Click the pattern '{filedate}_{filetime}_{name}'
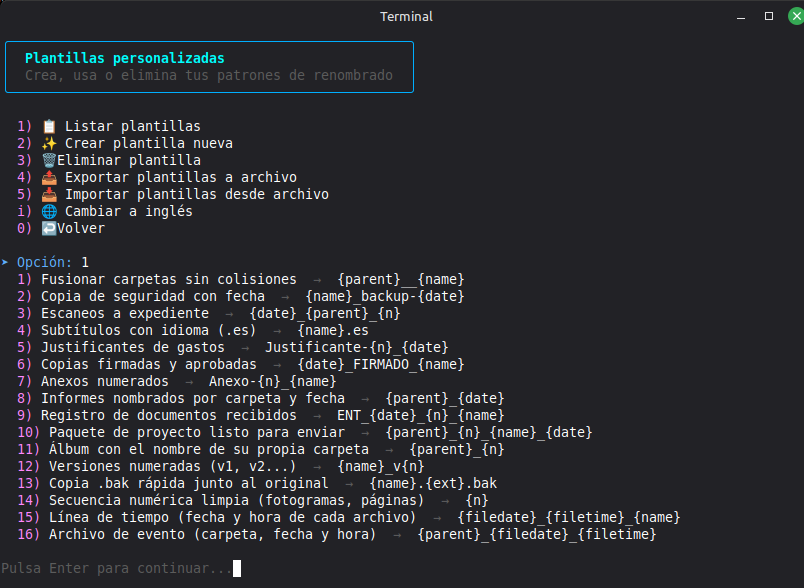804x588 pixels. coord(569,517)
